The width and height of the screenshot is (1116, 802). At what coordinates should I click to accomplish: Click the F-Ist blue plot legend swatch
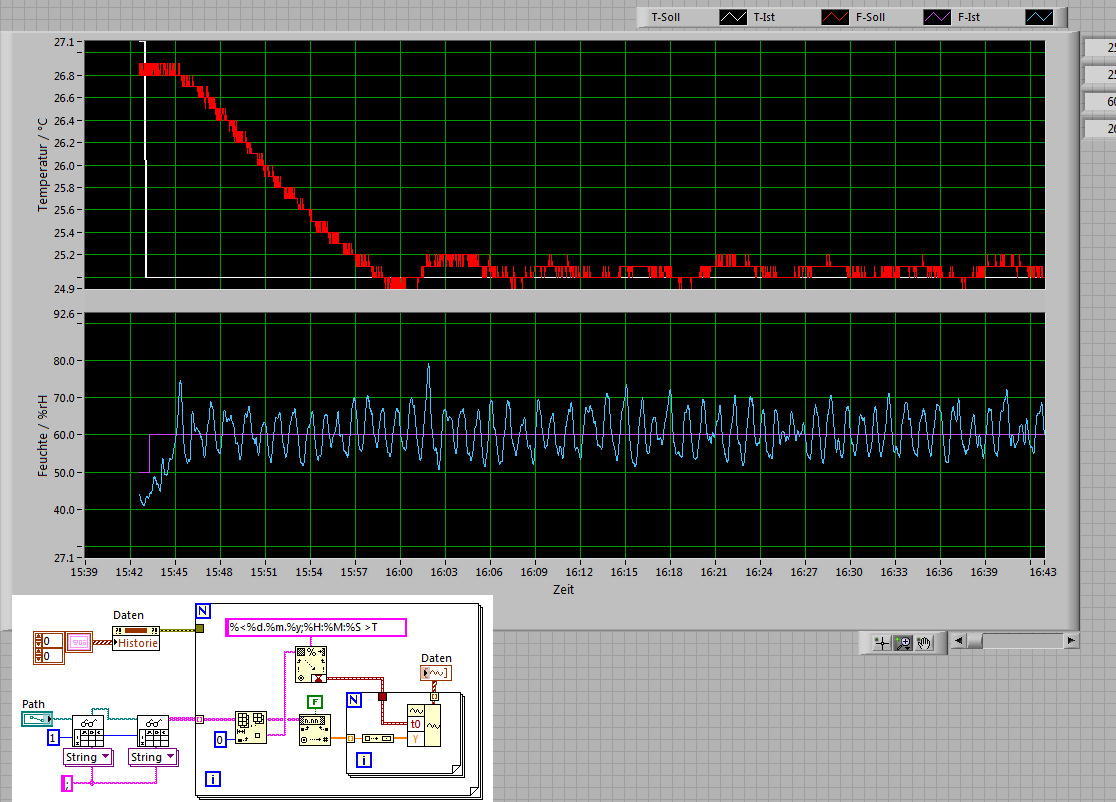1040,17
